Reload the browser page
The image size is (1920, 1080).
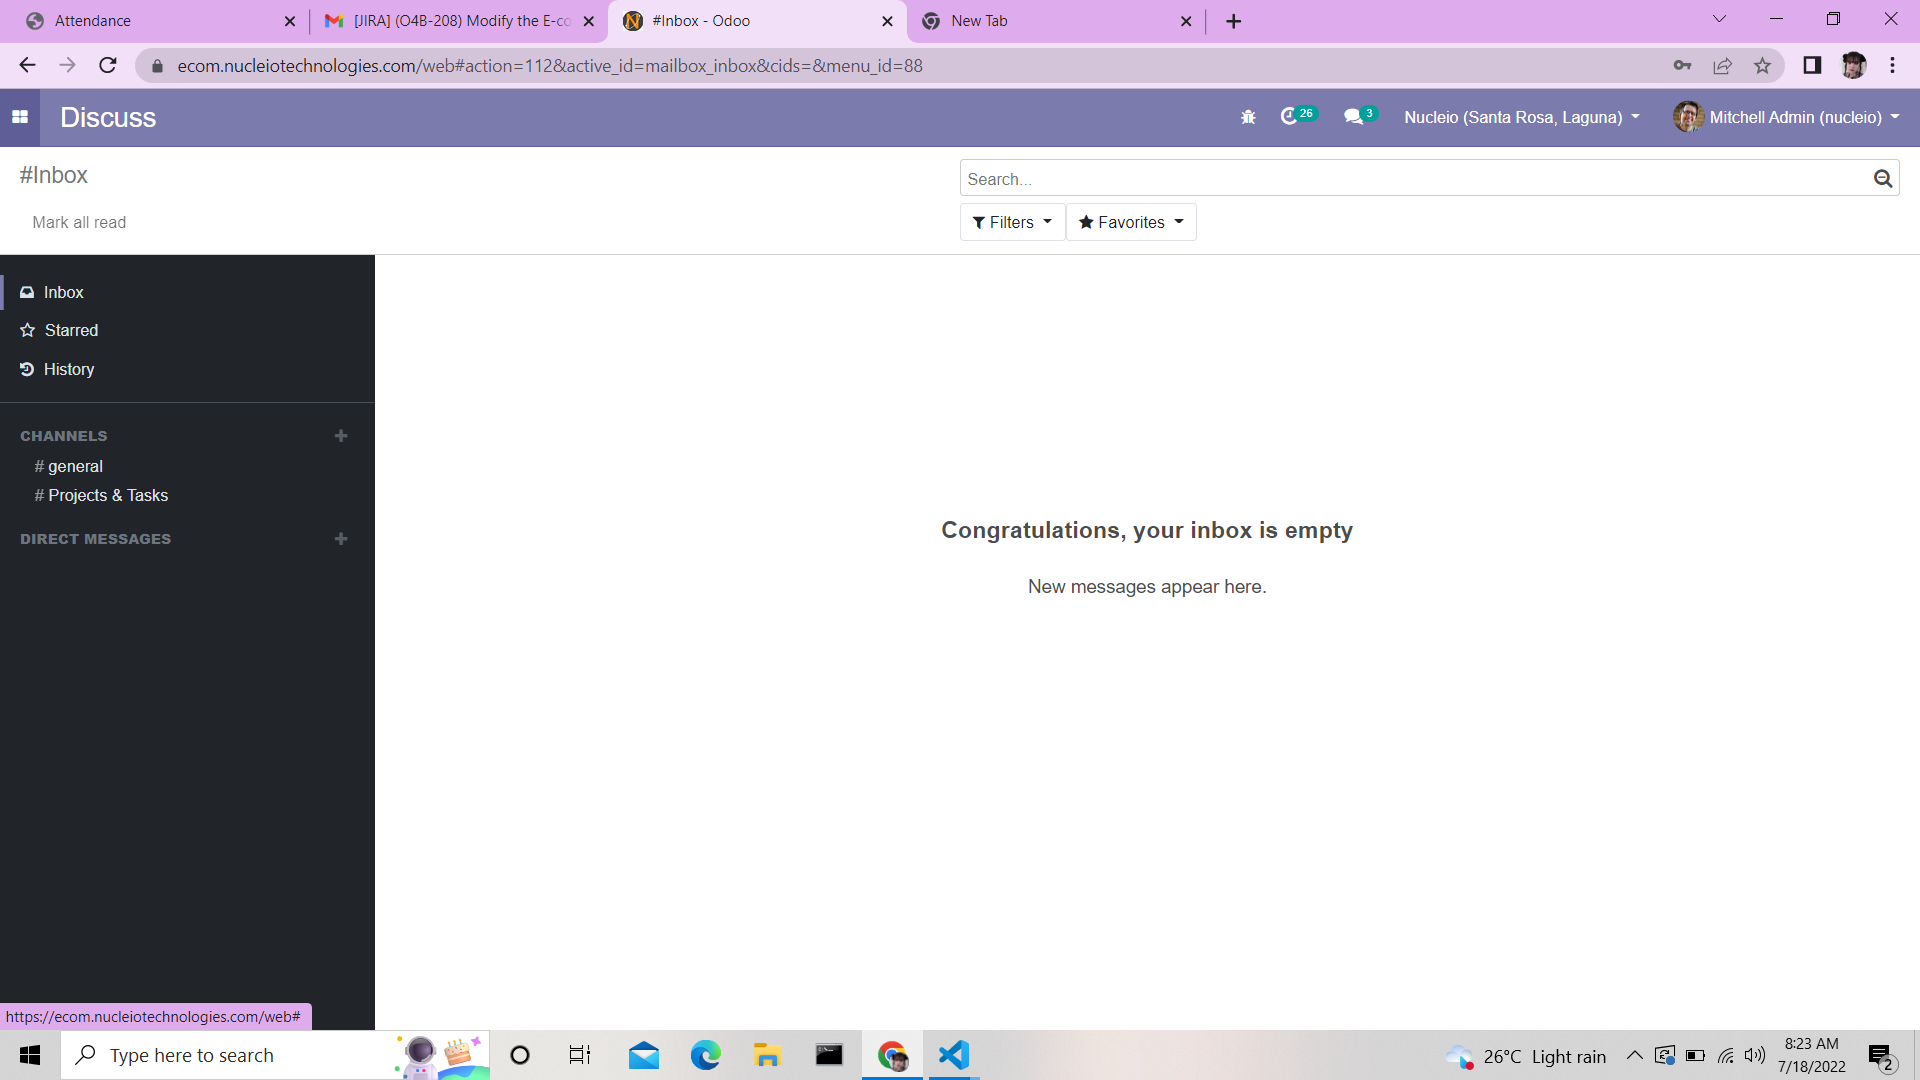point(108,66)
